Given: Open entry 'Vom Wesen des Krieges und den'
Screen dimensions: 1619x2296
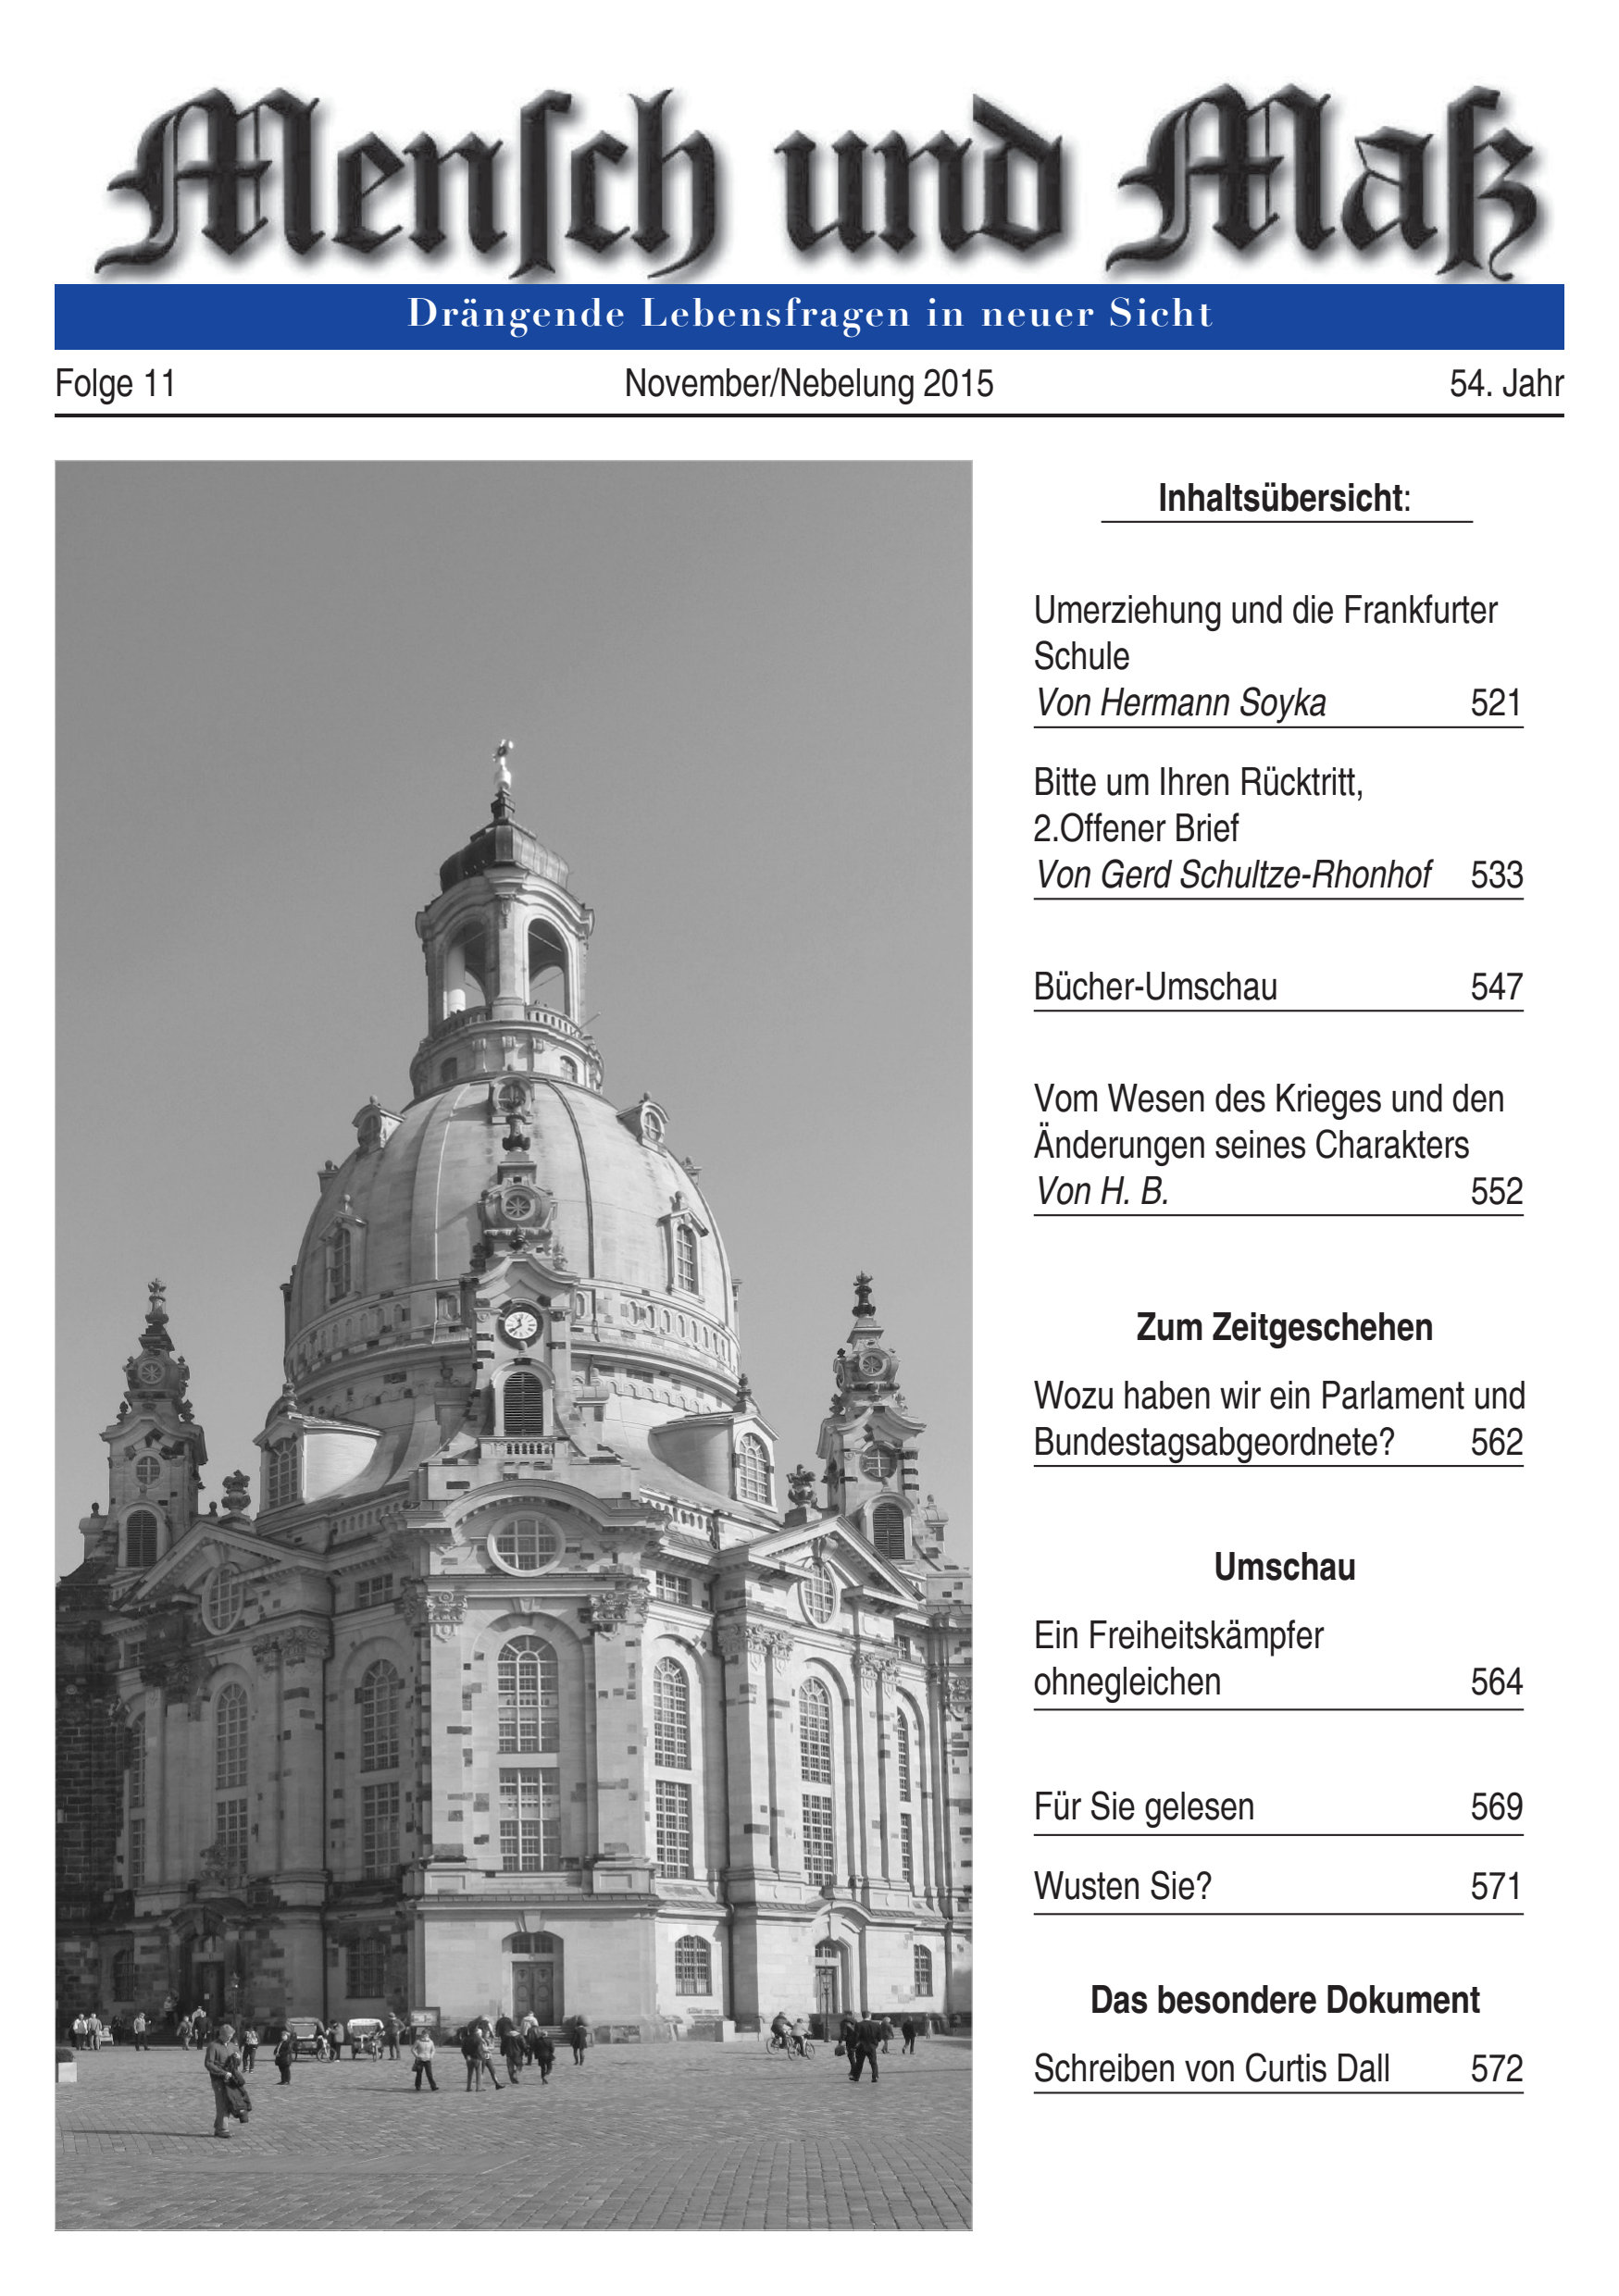Looking at the screenshot, I should (x=1268, y=1099).
